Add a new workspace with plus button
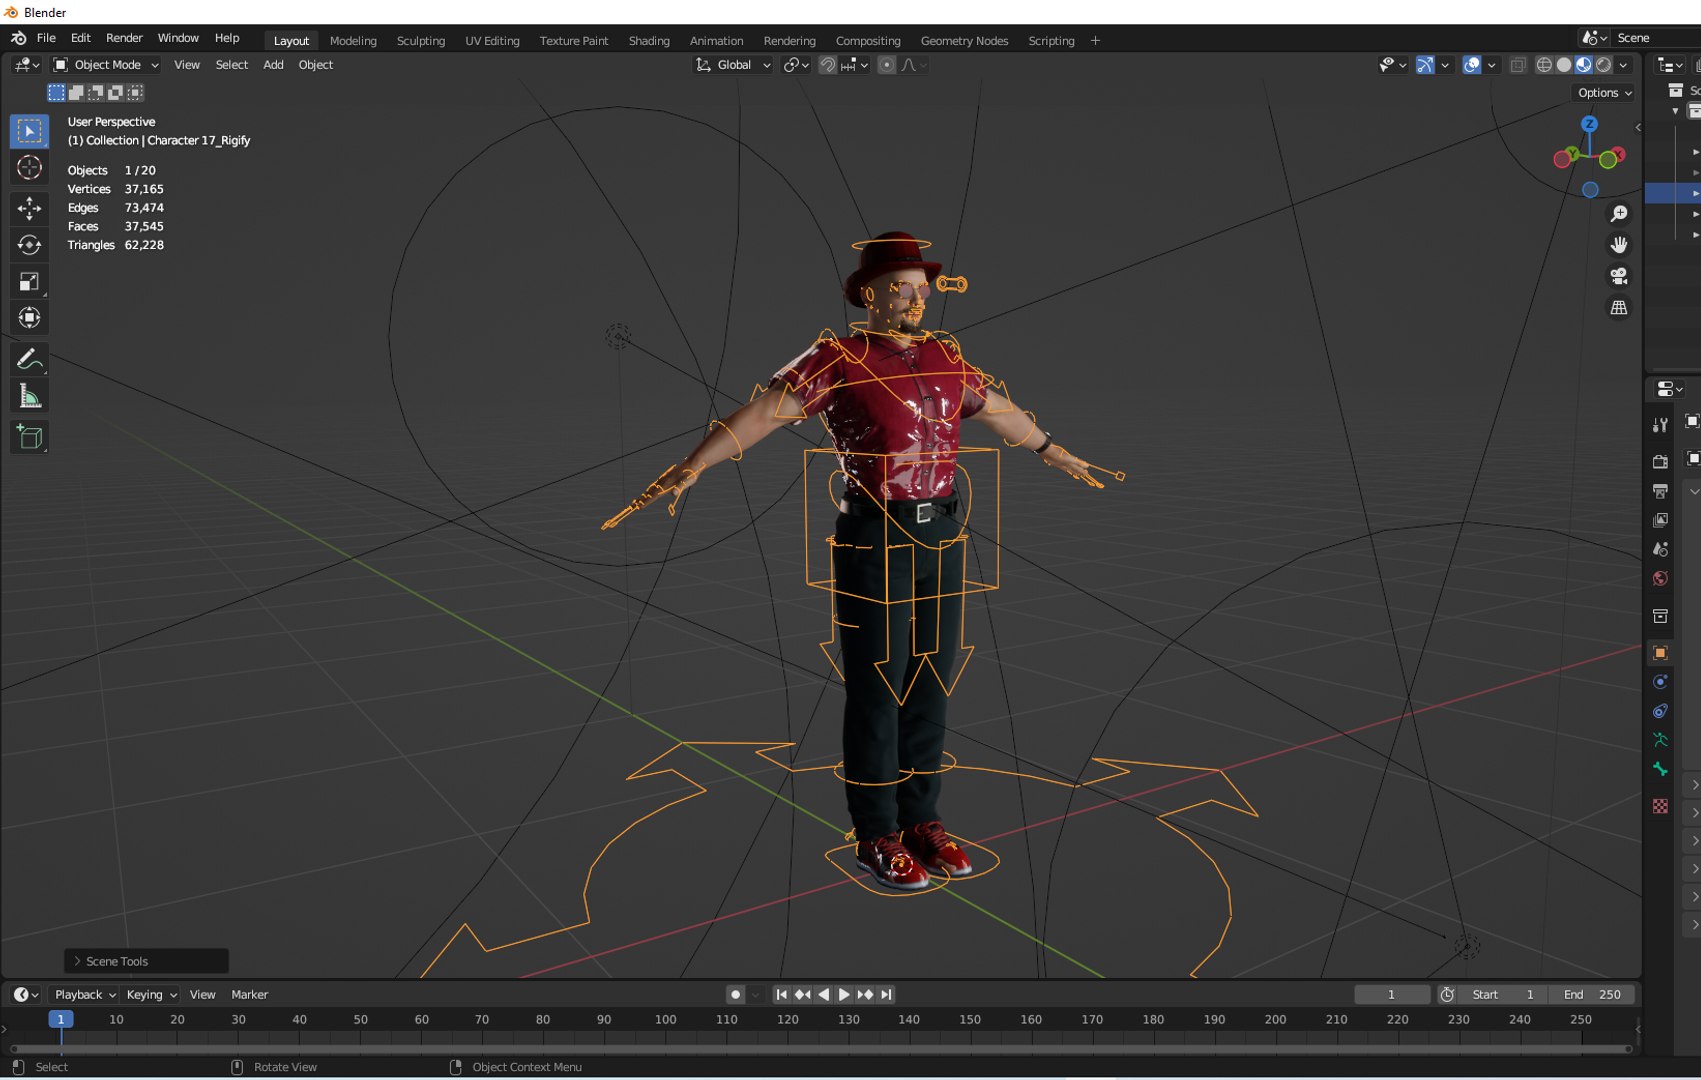Viewport: 1701px width, 1080px height. tap(1095, 41)
